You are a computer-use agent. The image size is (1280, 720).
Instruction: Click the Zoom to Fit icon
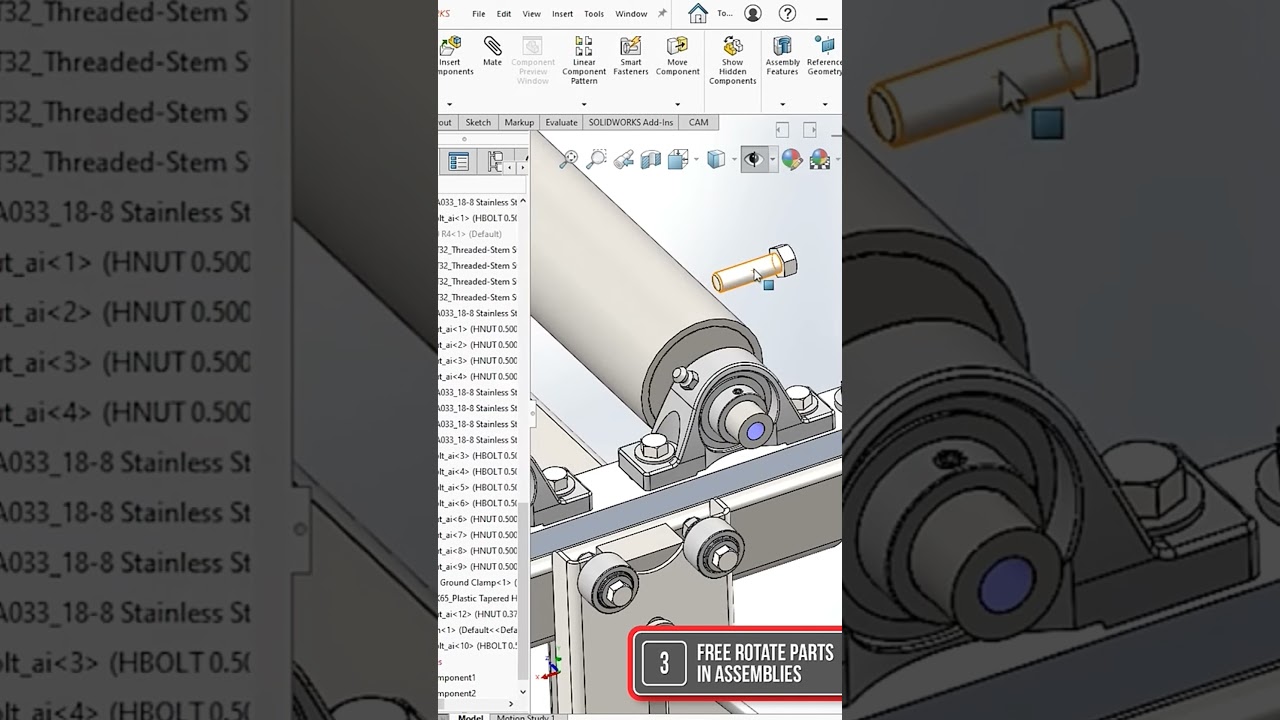[569, 159]
